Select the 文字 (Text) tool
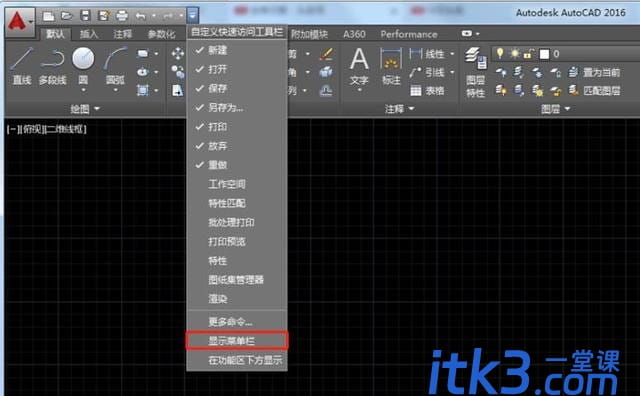The height and width of the screenshot is (396, 640). tap(359, 66)
